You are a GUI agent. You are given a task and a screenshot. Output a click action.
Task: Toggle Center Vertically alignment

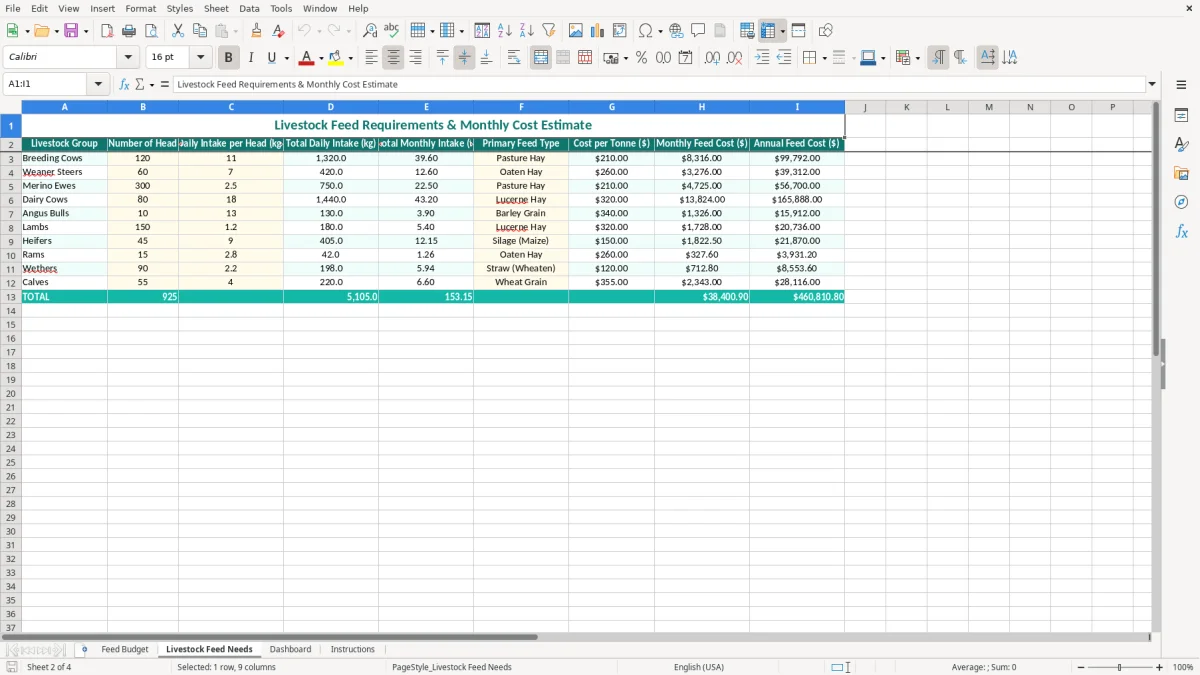[464, 58]
